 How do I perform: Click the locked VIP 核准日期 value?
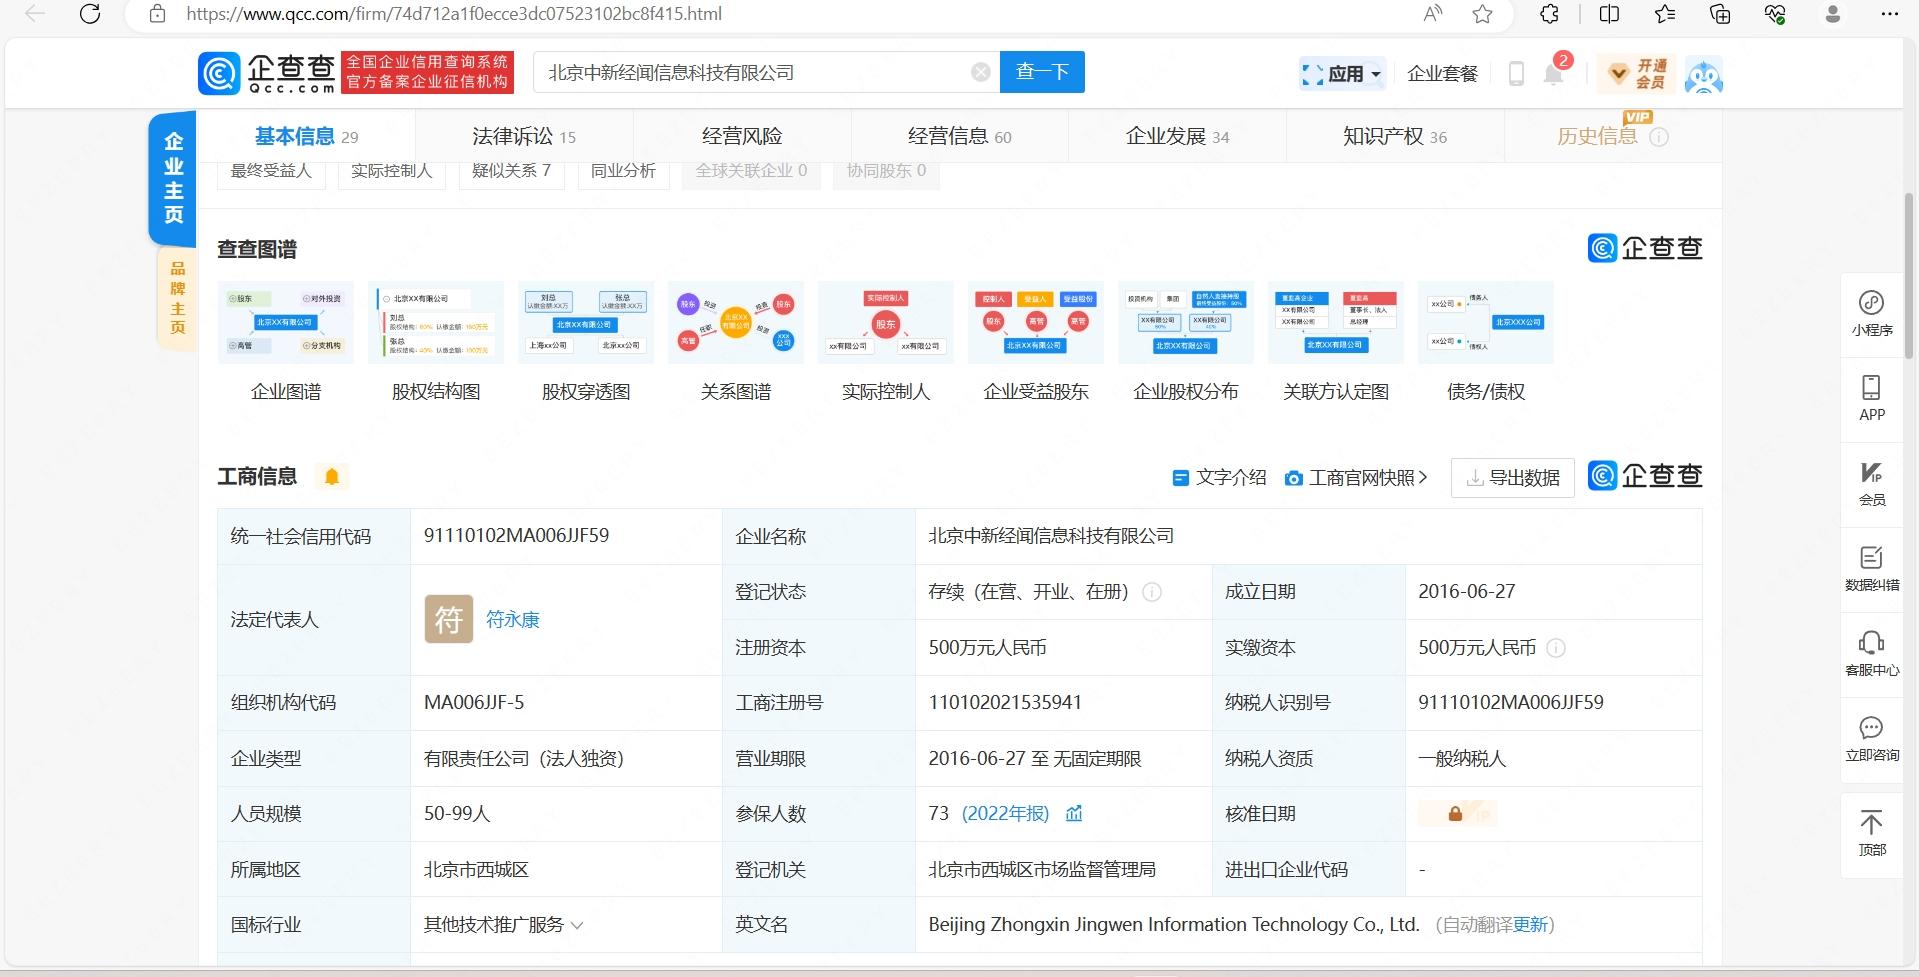(1457, 814)
